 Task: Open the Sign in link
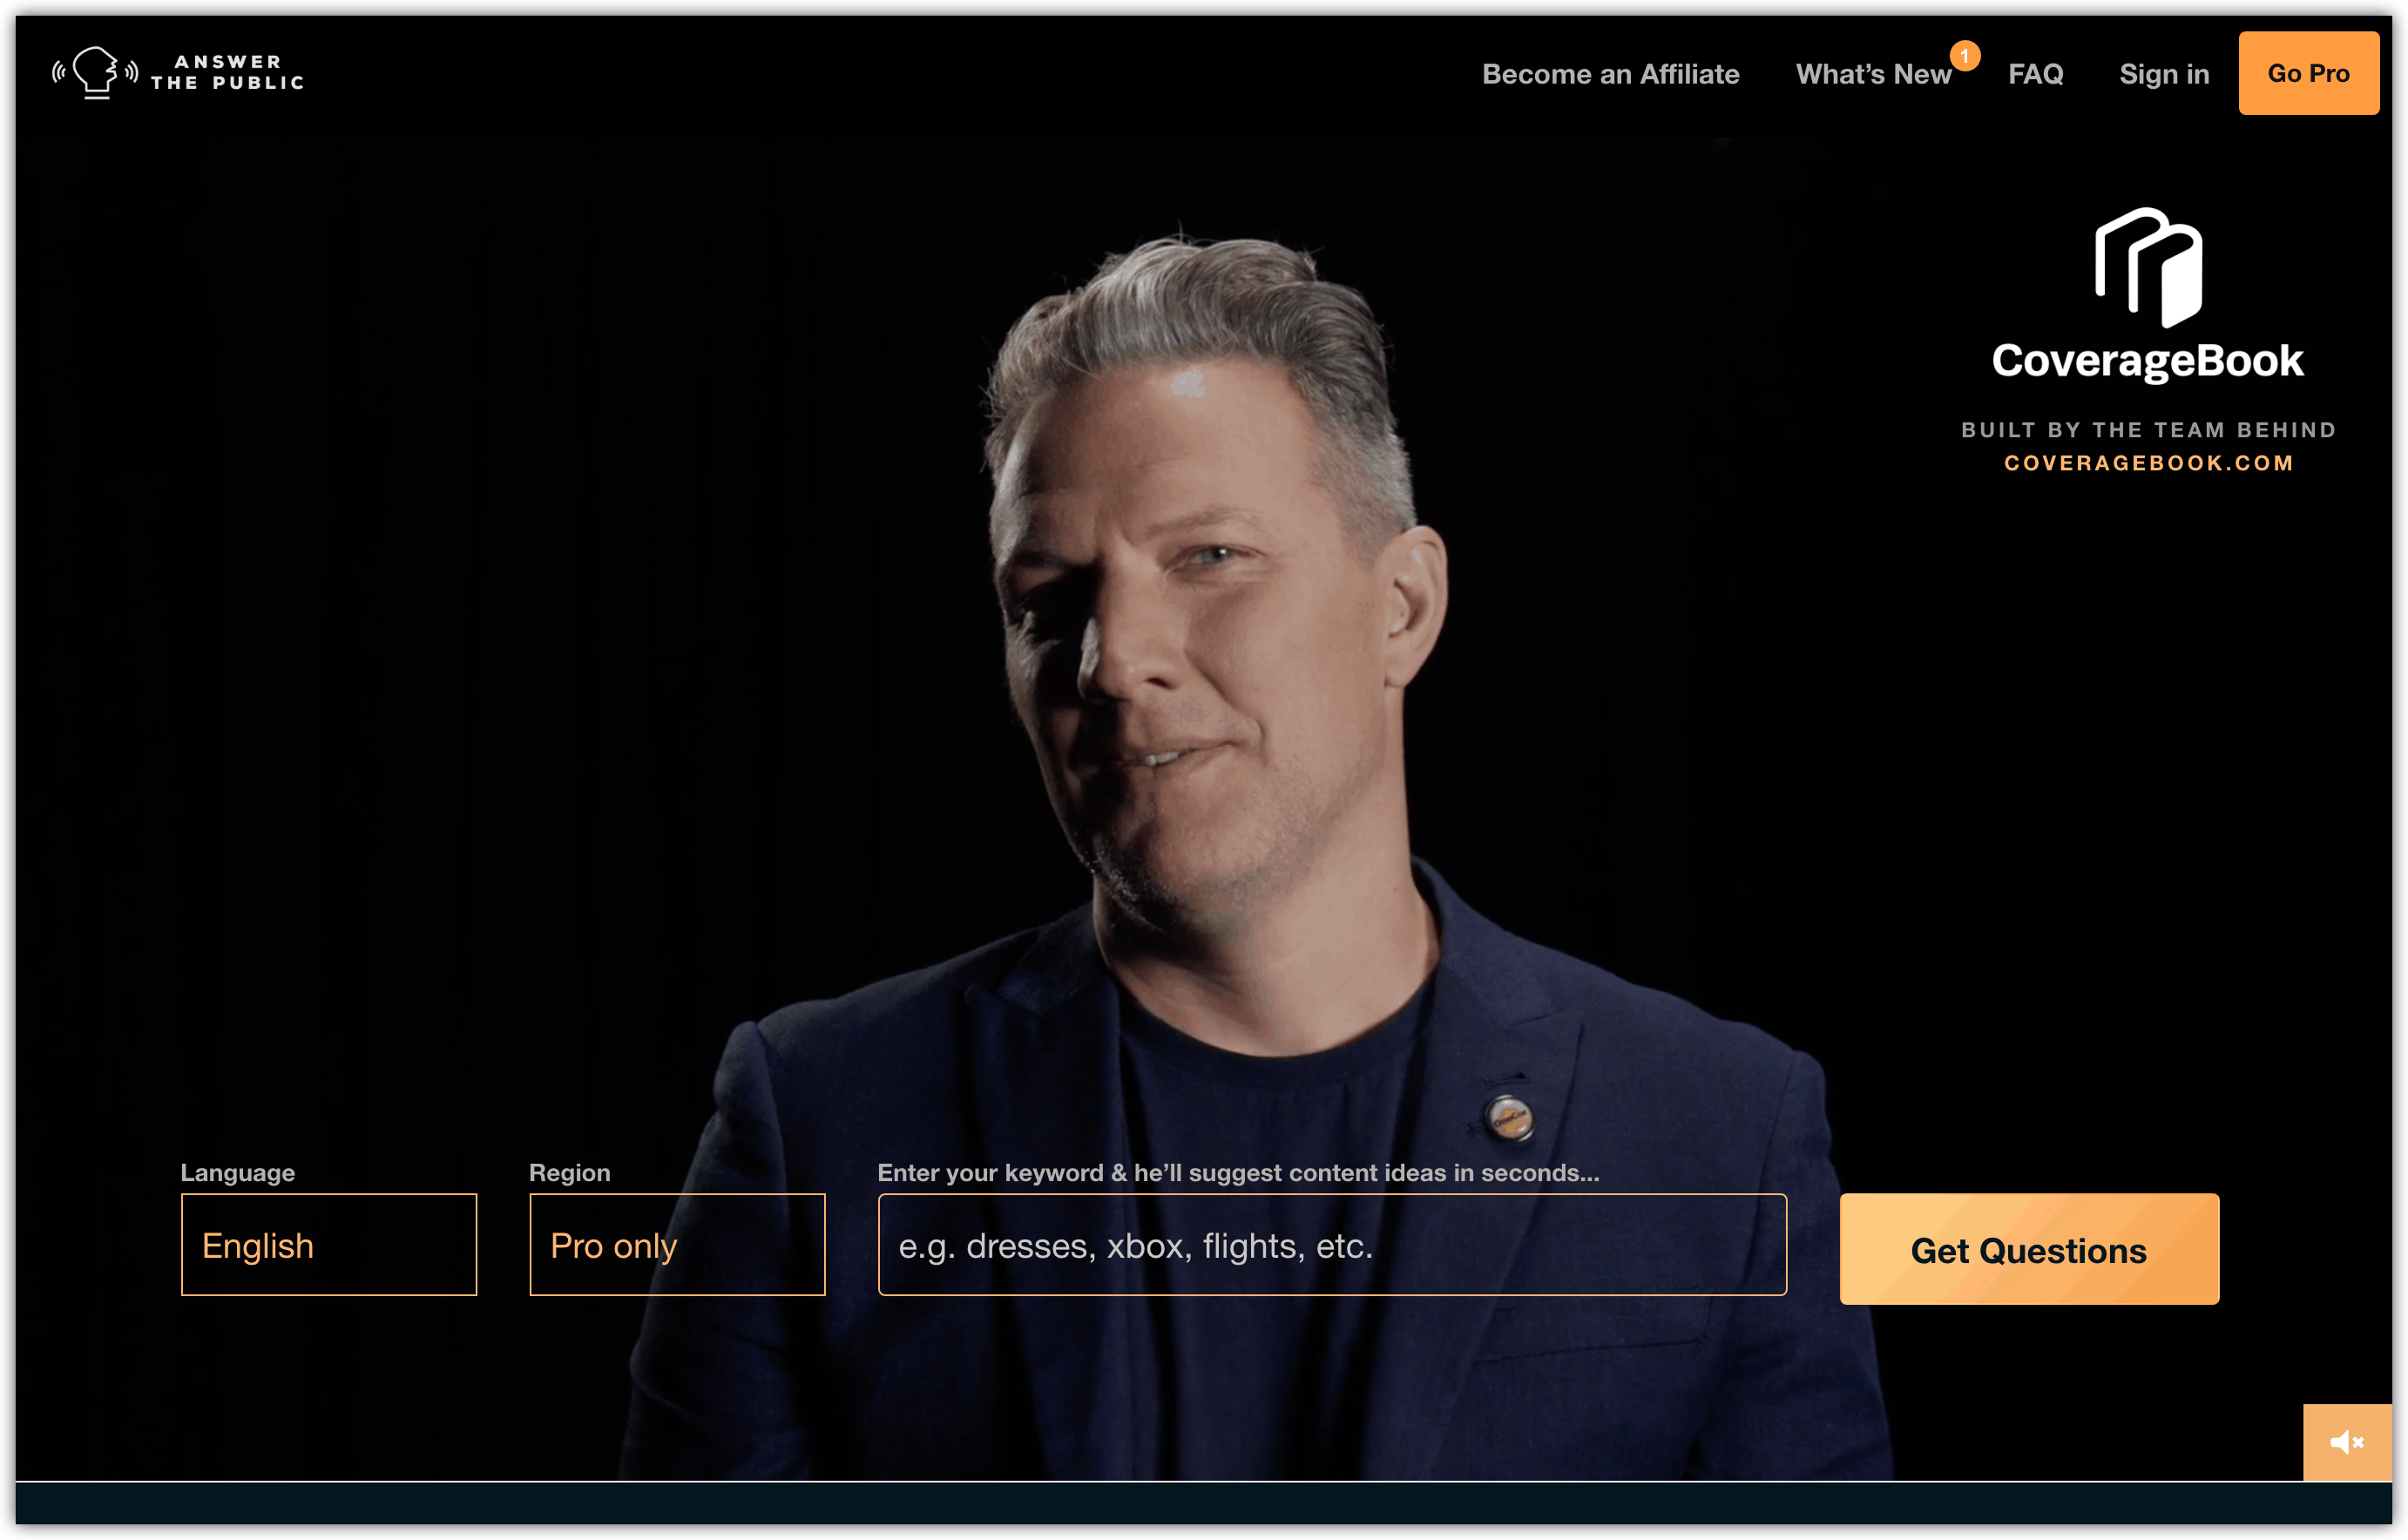2164,74
